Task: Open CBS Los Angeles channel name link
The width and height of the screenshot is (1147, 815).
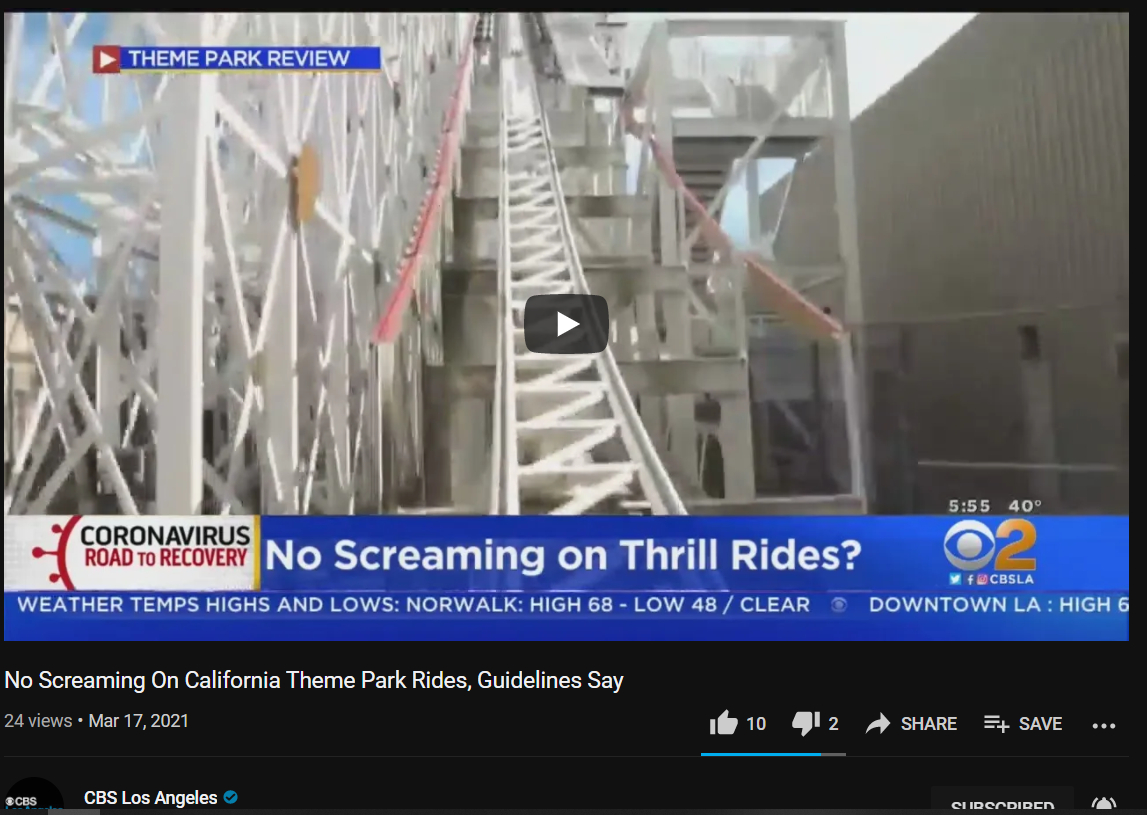Action: click(x=151, y=797)
